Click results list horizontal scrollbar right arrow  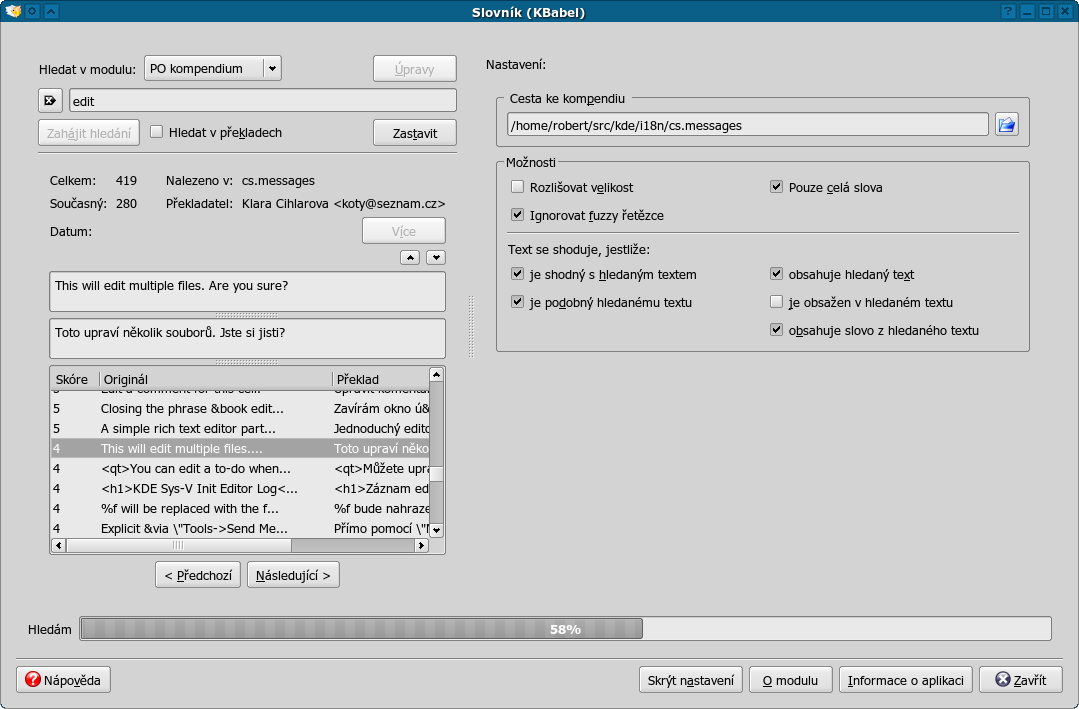pyautogui.click(x=421, y=545)
